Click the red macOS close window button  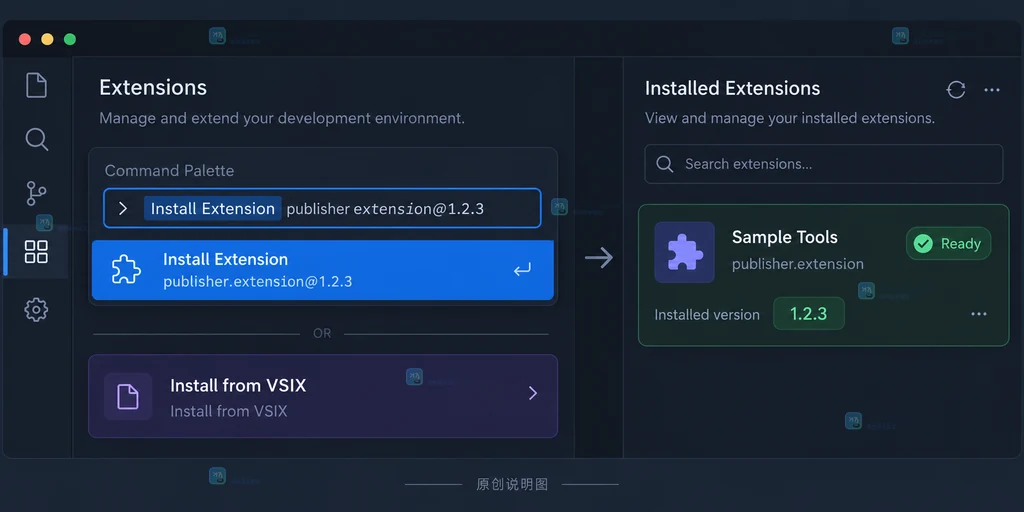pyautogui.click(x=25, y=39)
